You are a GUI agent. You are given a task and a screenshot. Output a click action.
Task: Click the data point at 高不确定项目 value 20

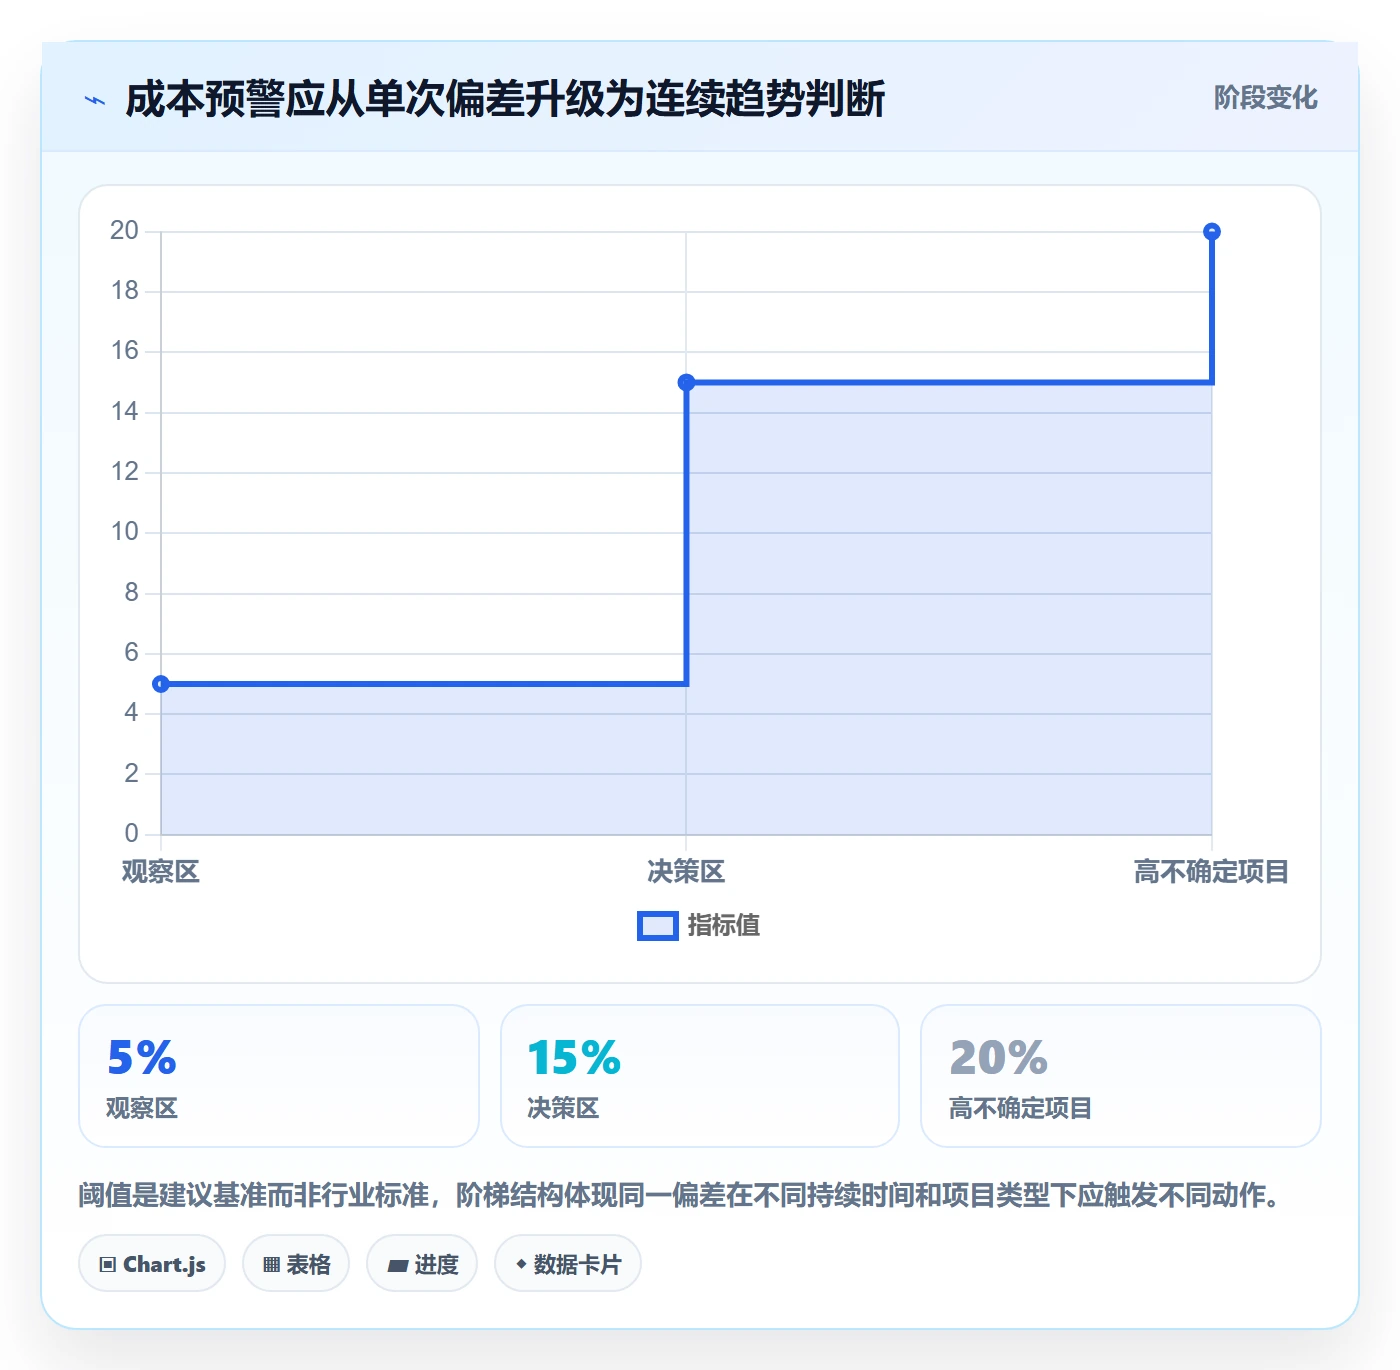tap(1211, 232)
